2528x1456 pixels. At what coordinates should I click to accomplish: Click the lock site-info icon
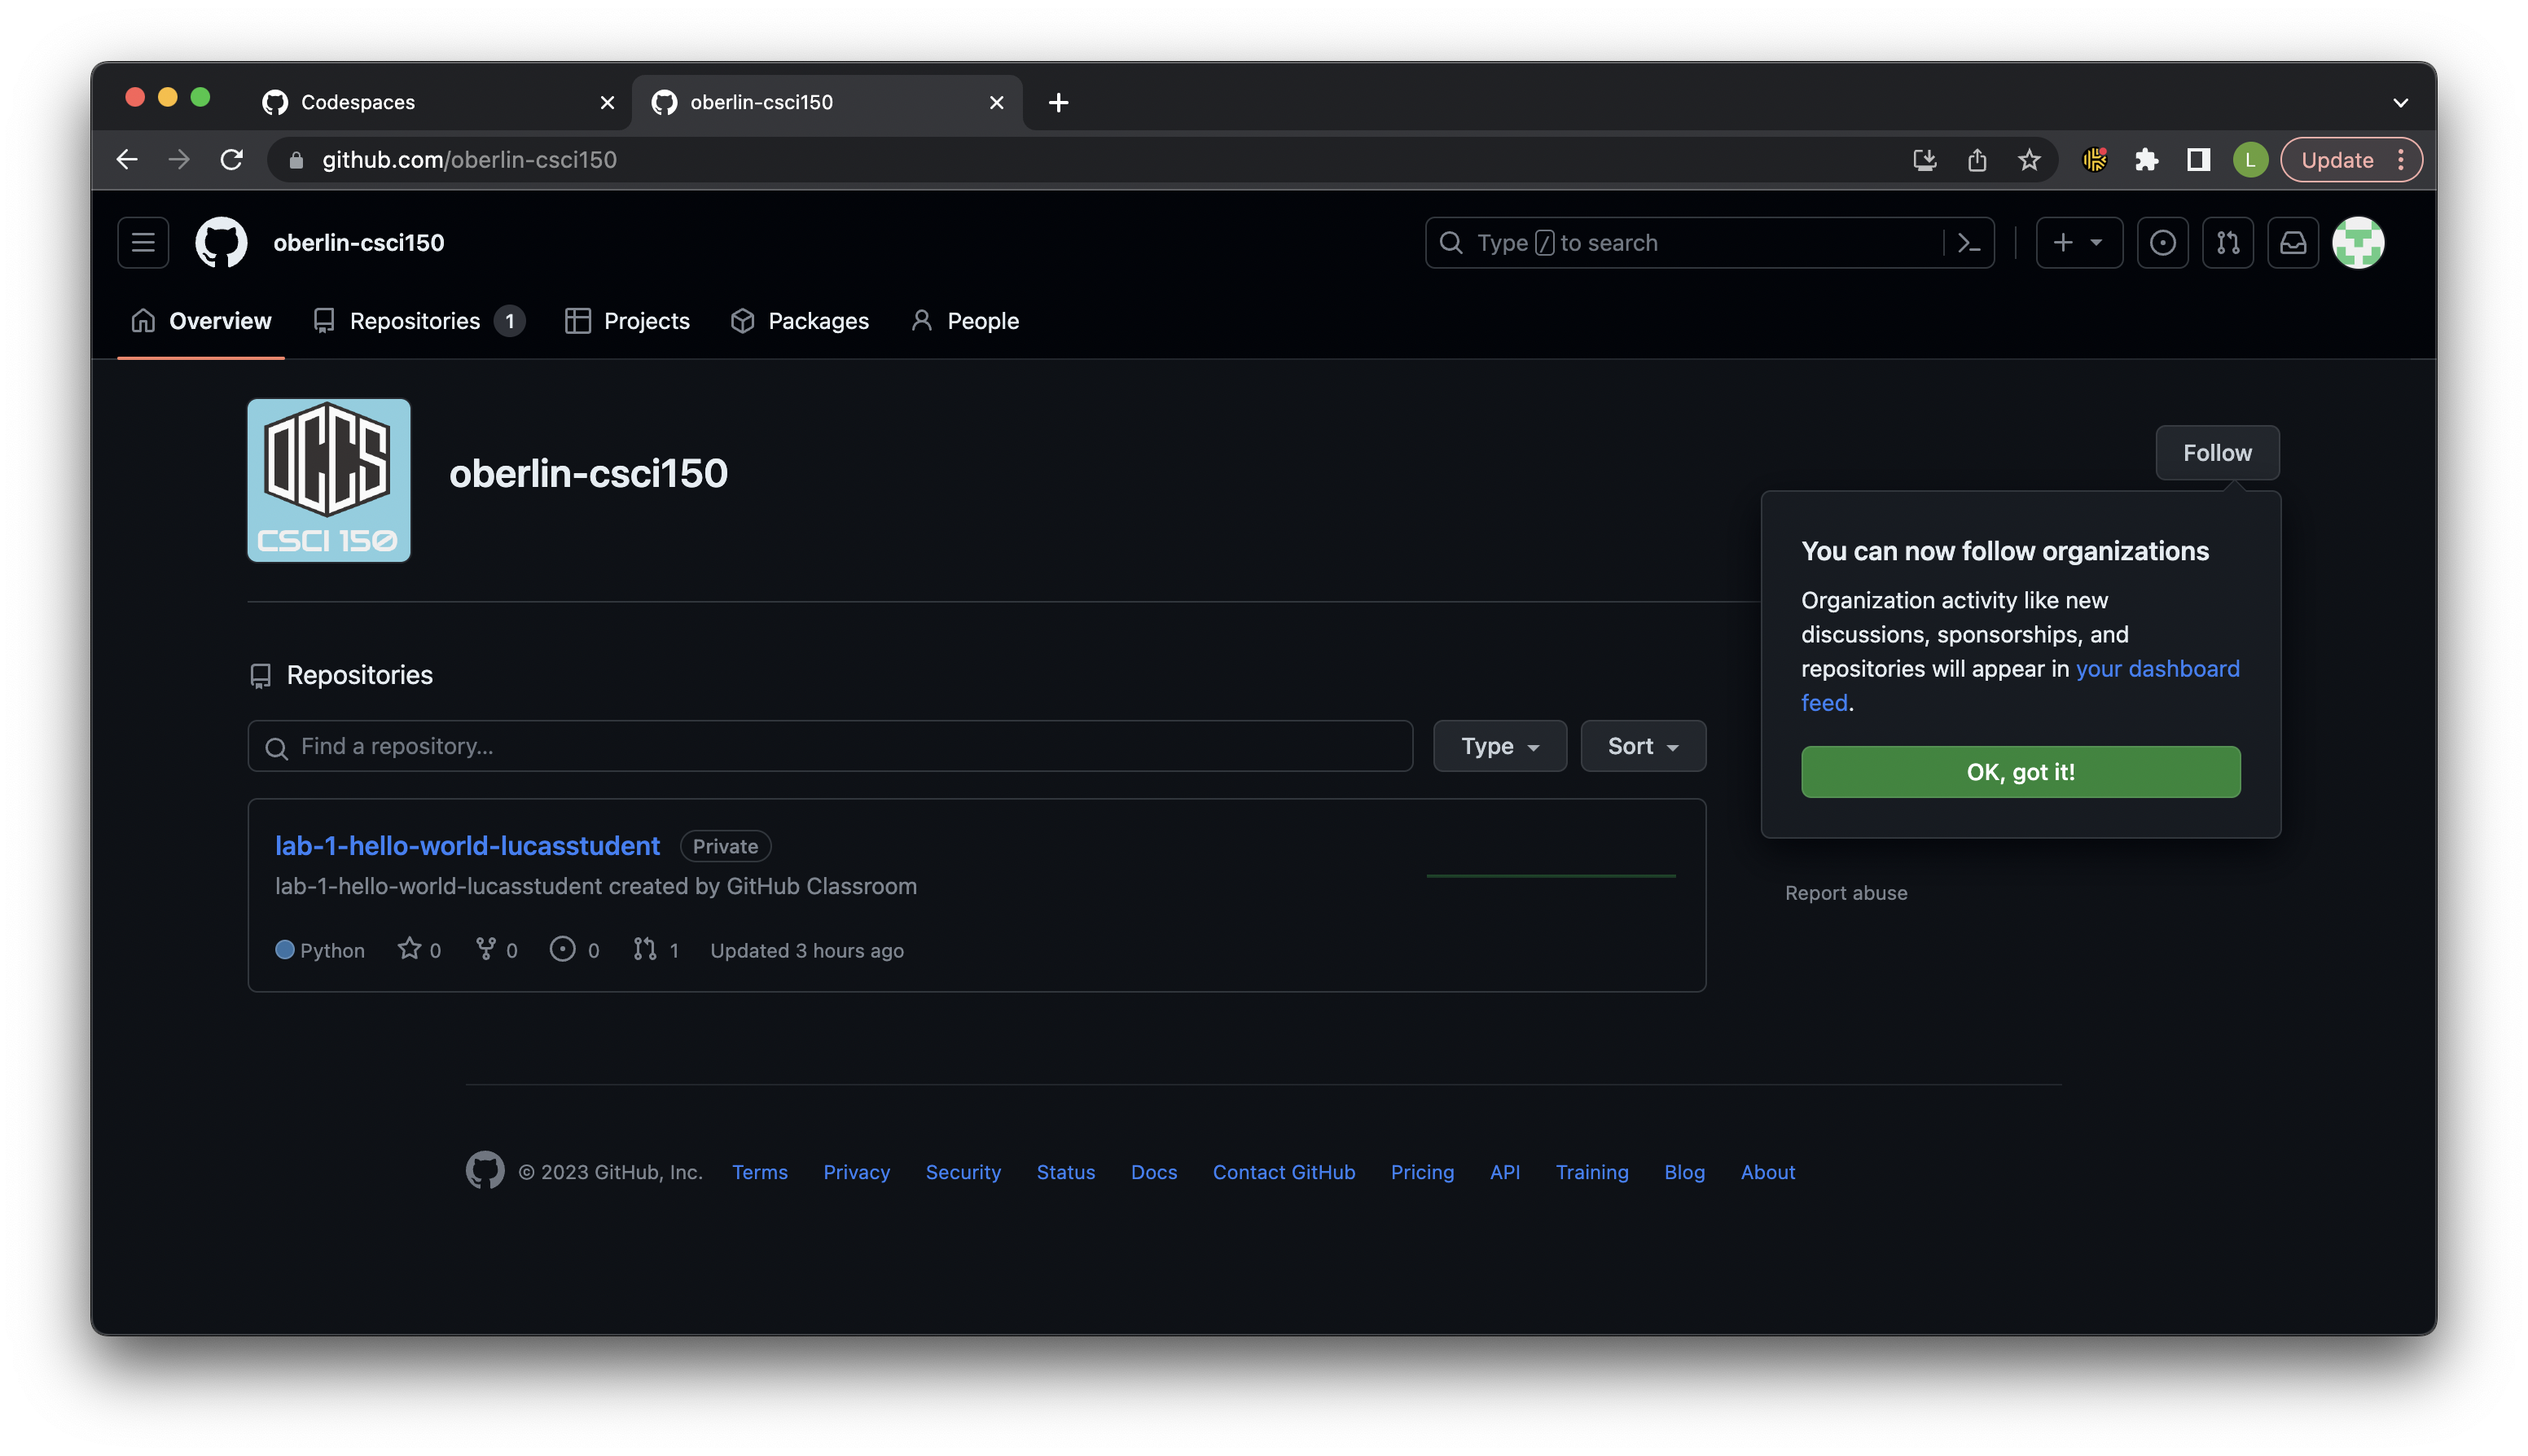296,160
